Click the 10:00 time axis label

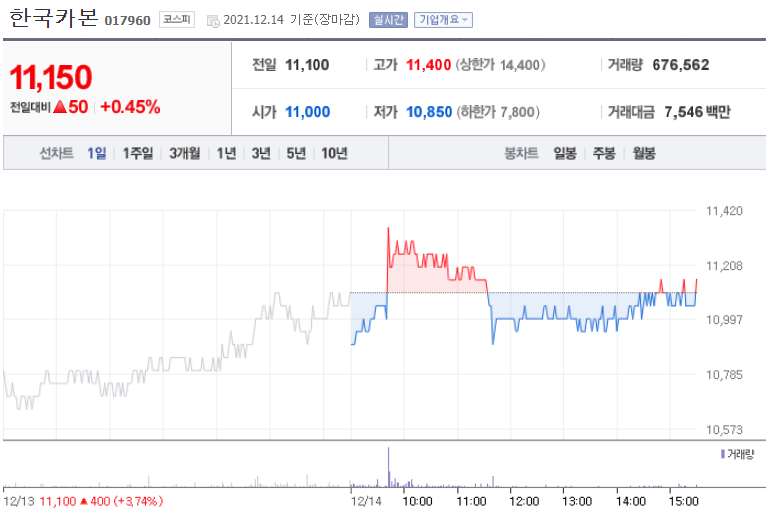pyautogui.click(x=417, y=502)
